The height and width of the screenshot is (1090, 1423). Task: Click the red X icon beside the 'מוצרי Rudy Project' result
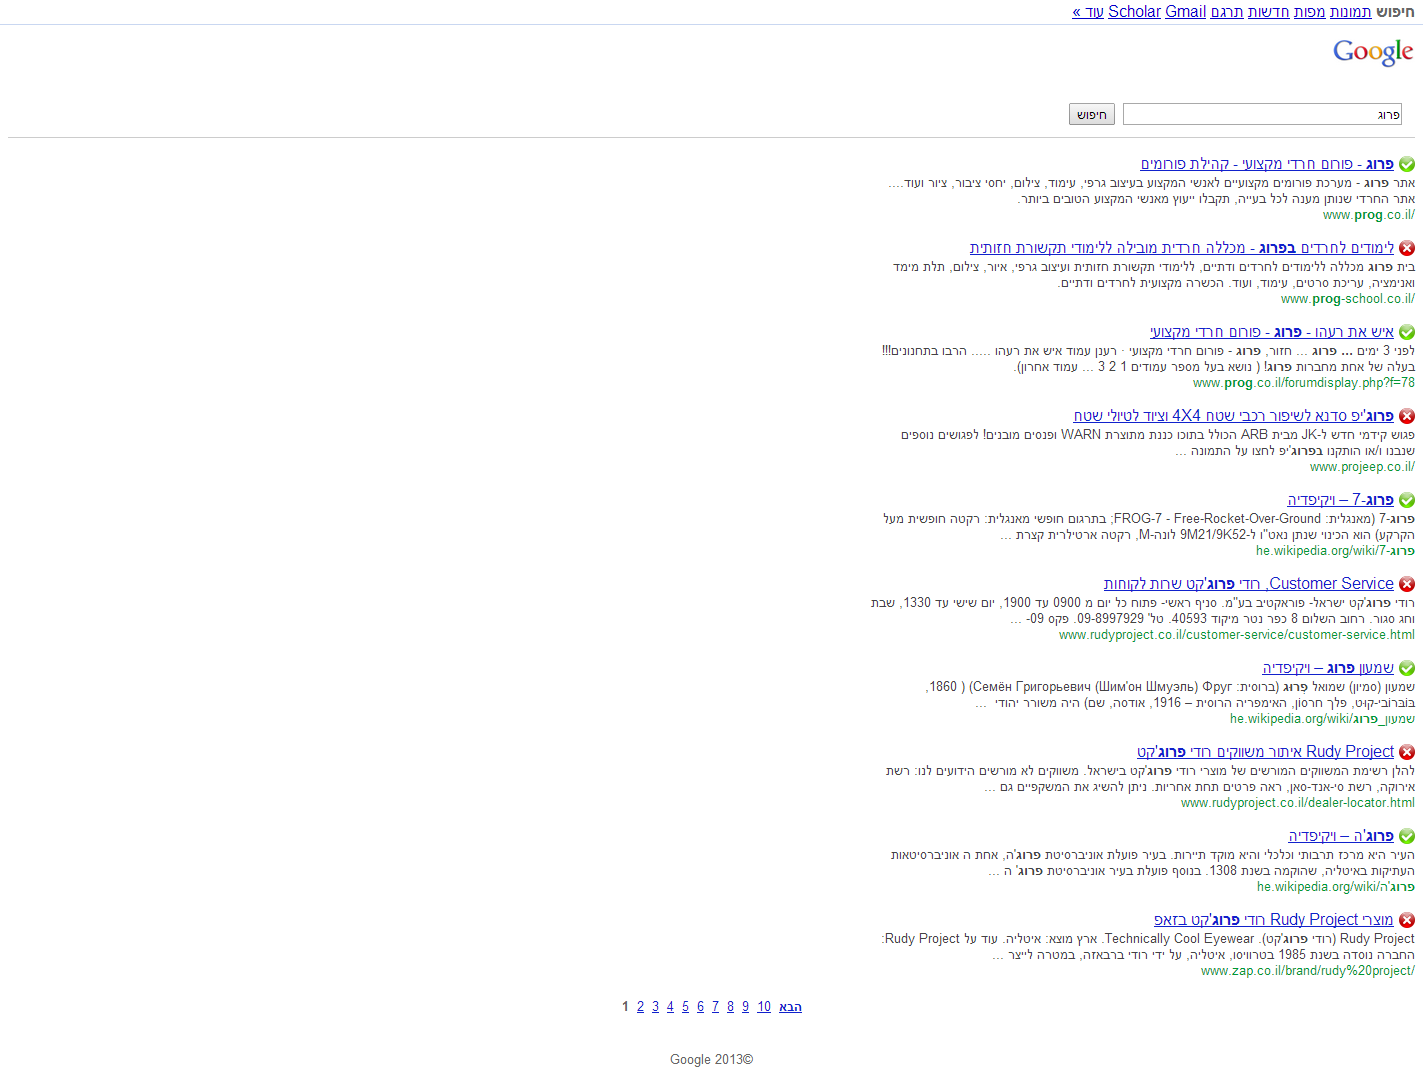tap(1407, 920)
